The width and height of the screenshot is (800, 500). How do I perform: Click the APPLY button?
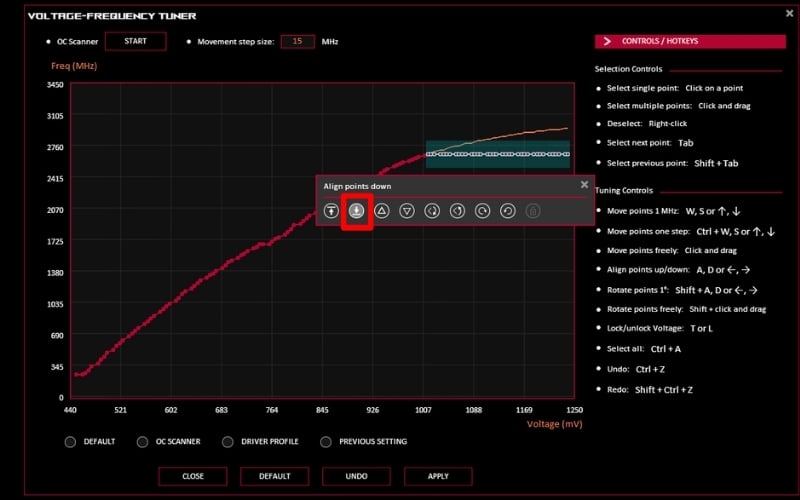coord(438,476)
